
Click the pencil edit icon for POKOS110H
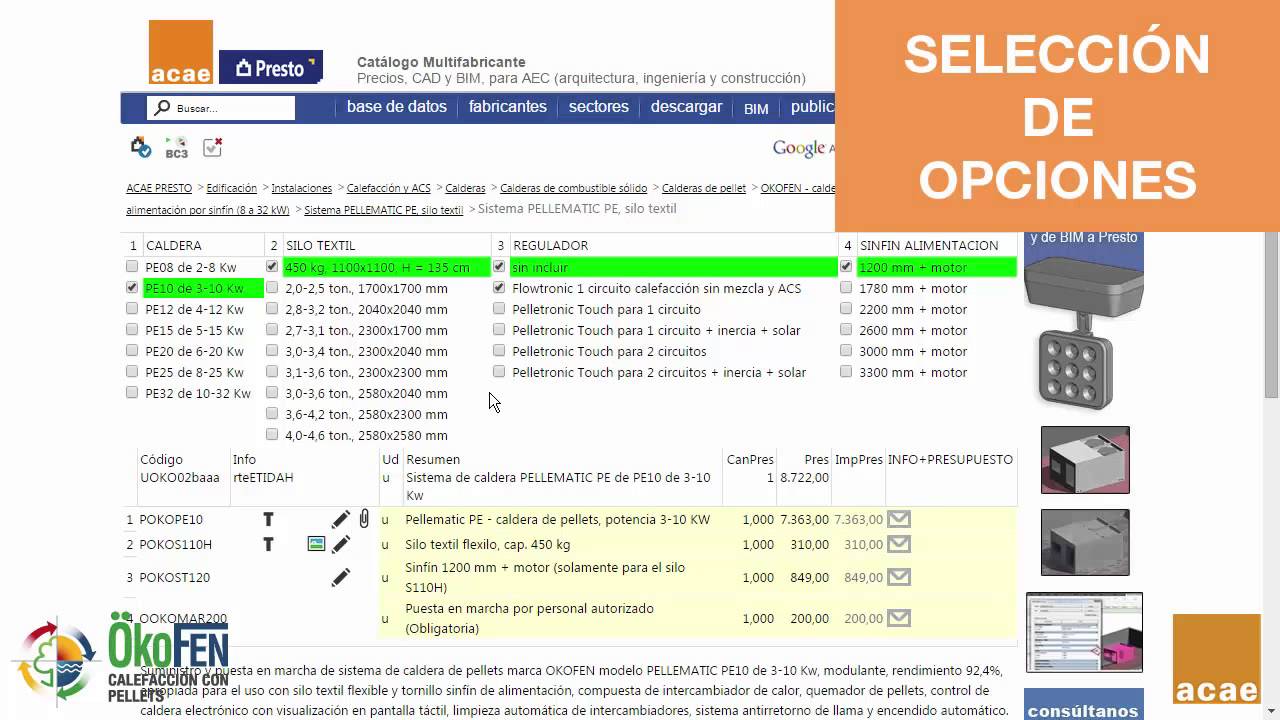[x=341, y=544]
